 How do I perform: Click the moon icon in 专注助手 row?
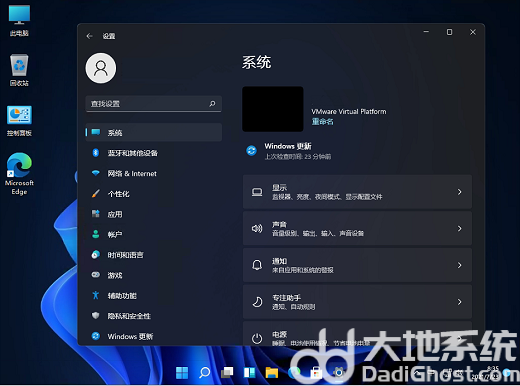coord(257,302)
